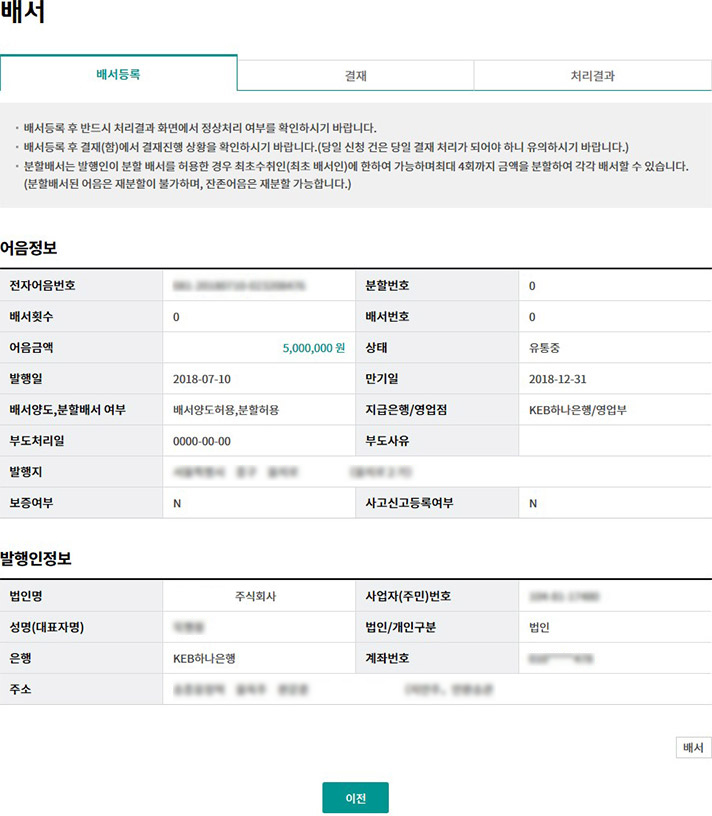Select the 배서양도허용,분할허용 text
This screenshot has height=816, width=712.
coord(226,410)
